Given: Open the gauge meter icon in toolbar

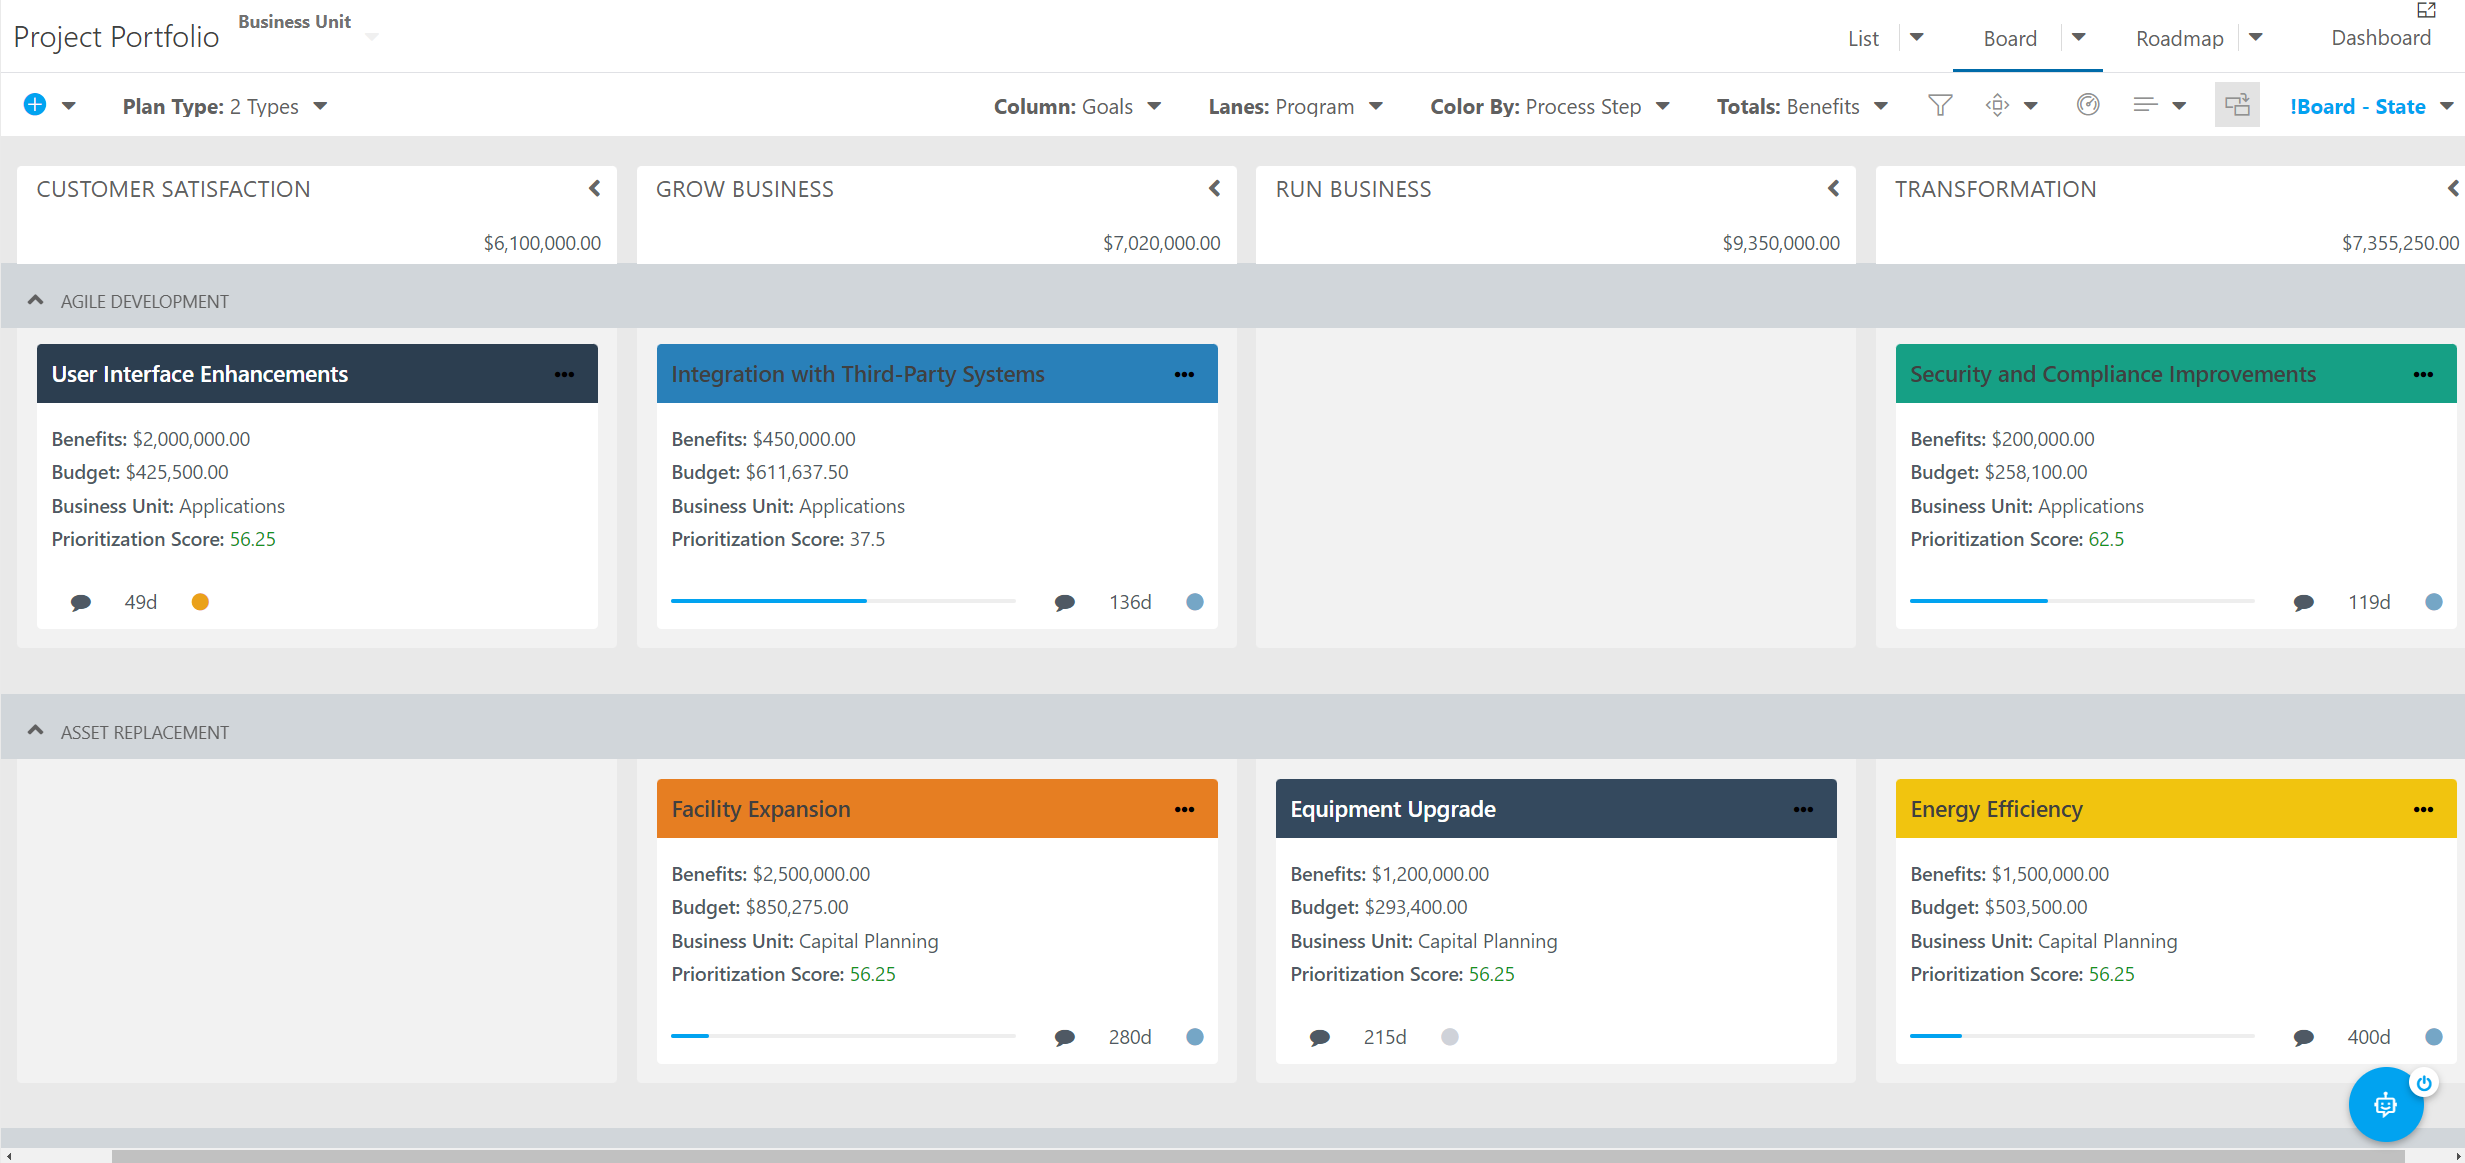Looking at the screenshot, I should point(2088,105).
